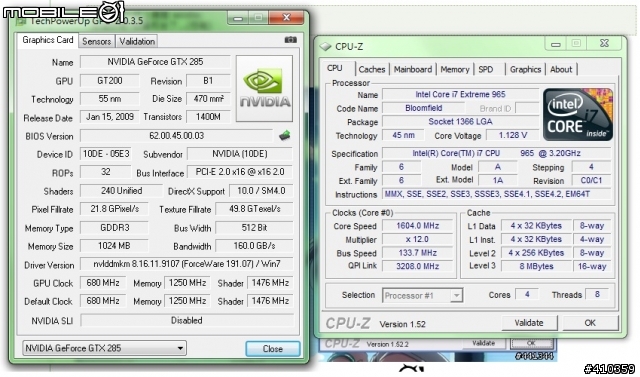Viewport: 640px width, 377px height.
Task: Click the CPU-Z title bar icon
Action: [325, 47]
